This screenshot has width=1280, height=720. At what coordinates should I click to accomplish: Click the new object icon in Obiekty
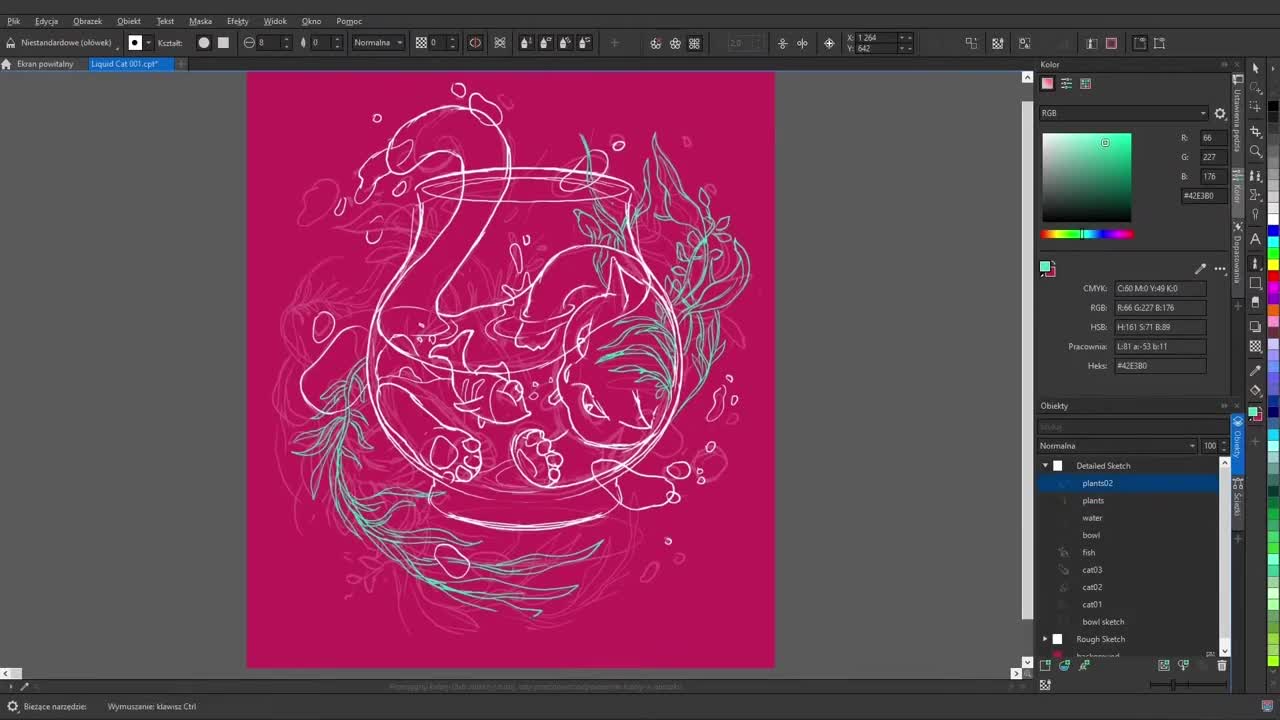point(1045,665)
